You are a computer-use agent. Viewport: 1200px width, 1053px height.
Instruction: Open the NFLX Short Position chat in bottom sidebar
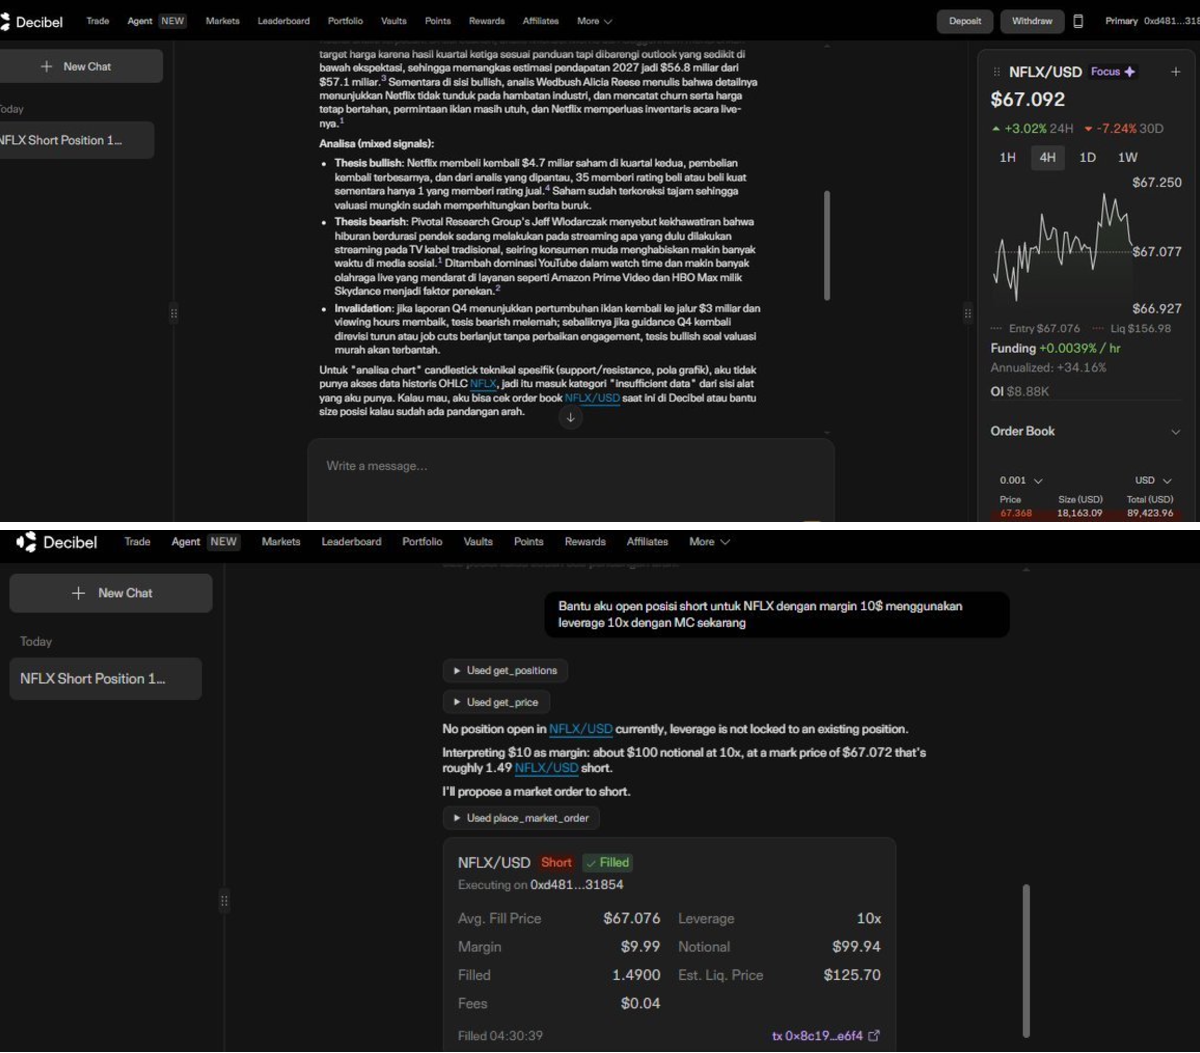click(x=105, y=679)
